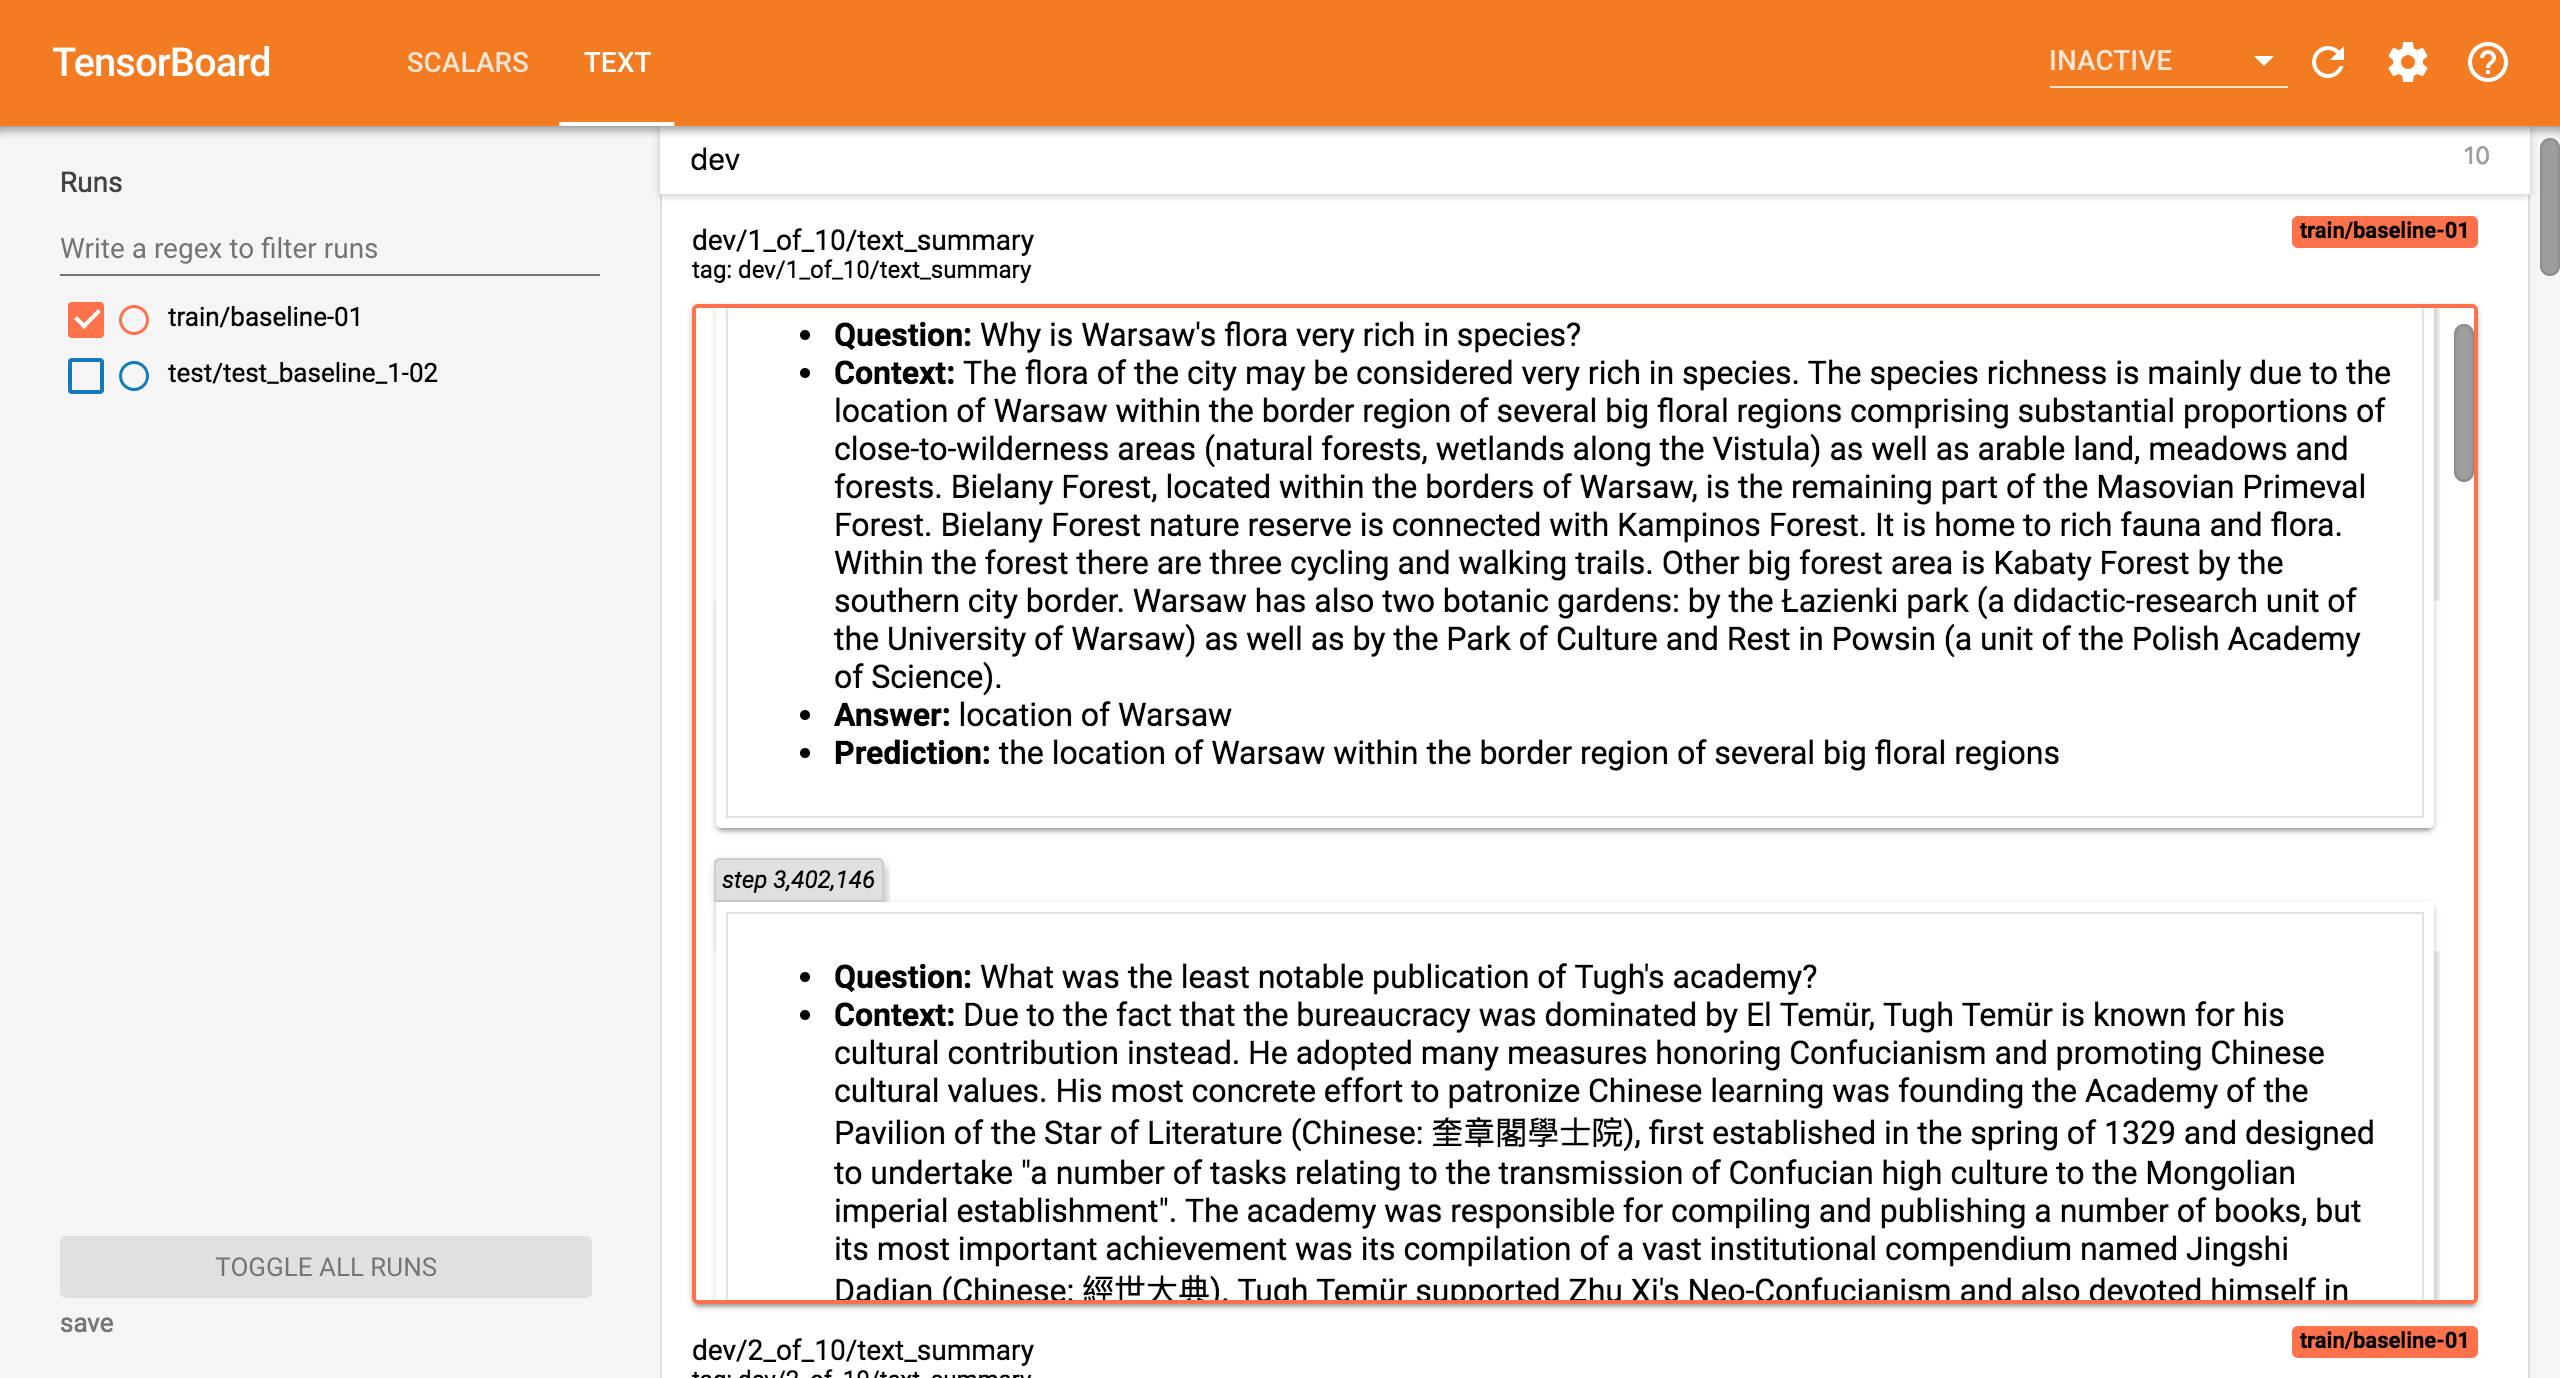Focus the regex filter runs input field
The height and width of the screenshot is (1378, 2560).
(x=329, y=249)
